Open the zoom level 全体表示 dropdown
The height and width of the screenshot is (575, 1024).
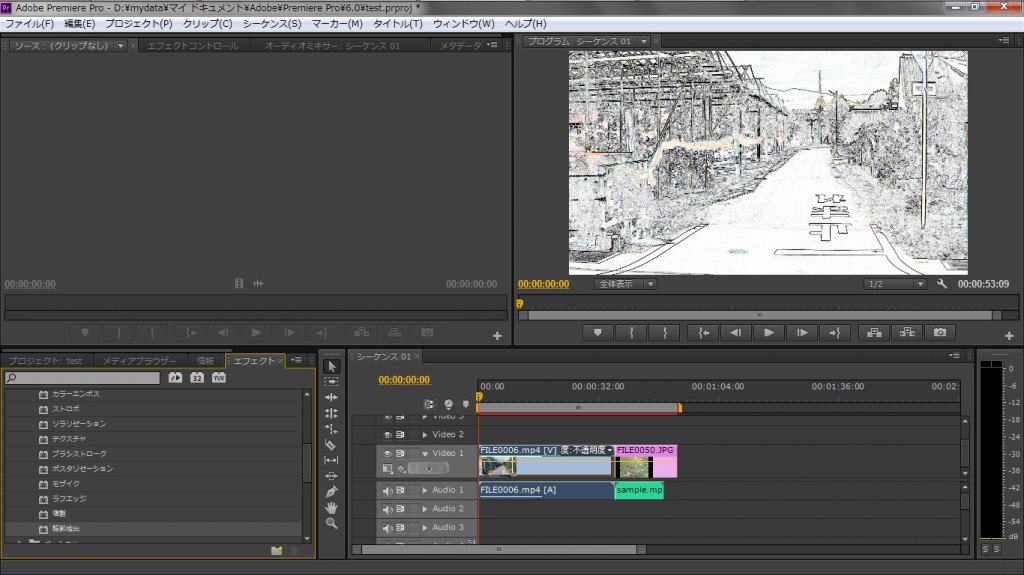pyautogui.click(x=625, y=284)
